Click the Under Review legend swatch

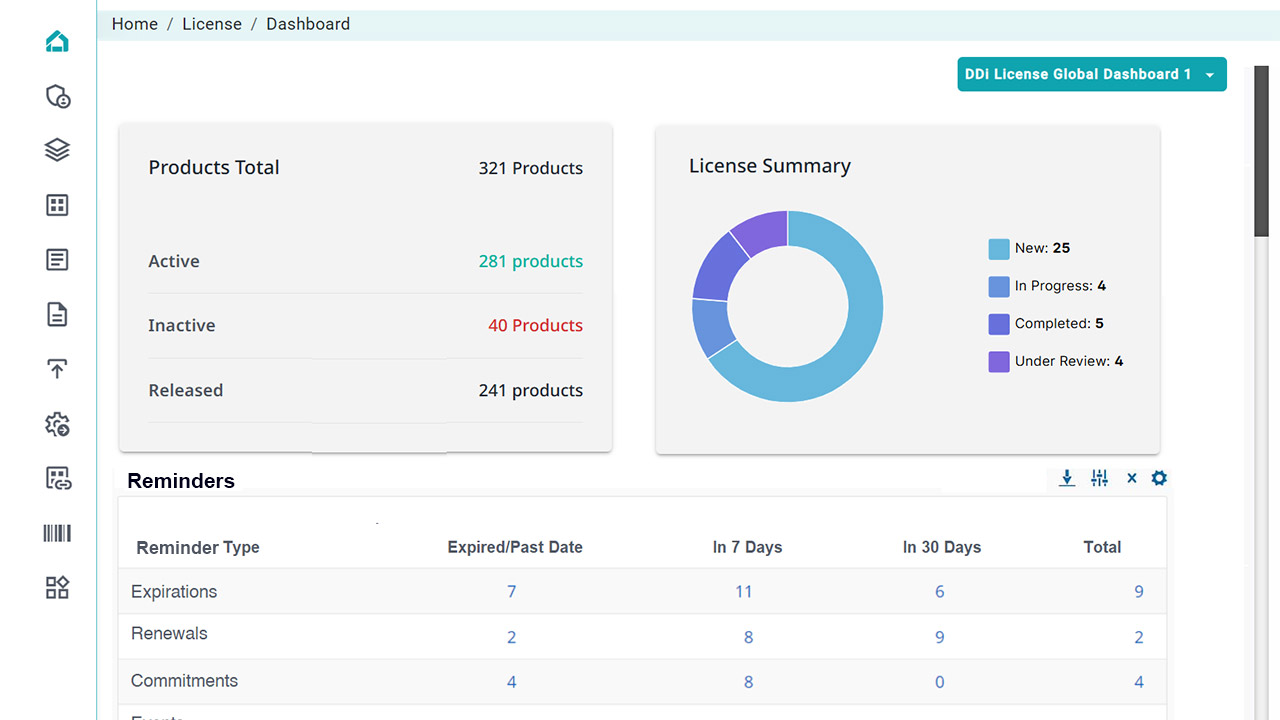click(998, 362)
